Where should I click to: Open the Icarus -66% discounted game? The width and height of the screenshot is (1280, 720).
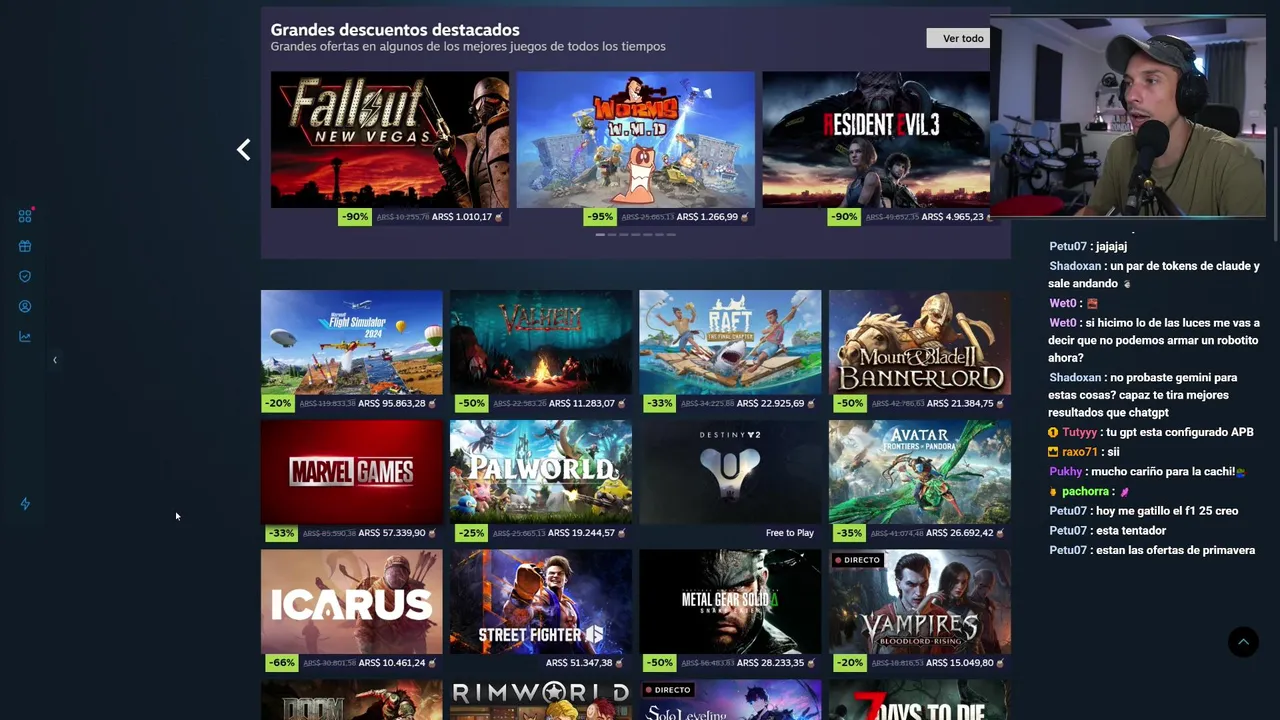coord(351,611)
